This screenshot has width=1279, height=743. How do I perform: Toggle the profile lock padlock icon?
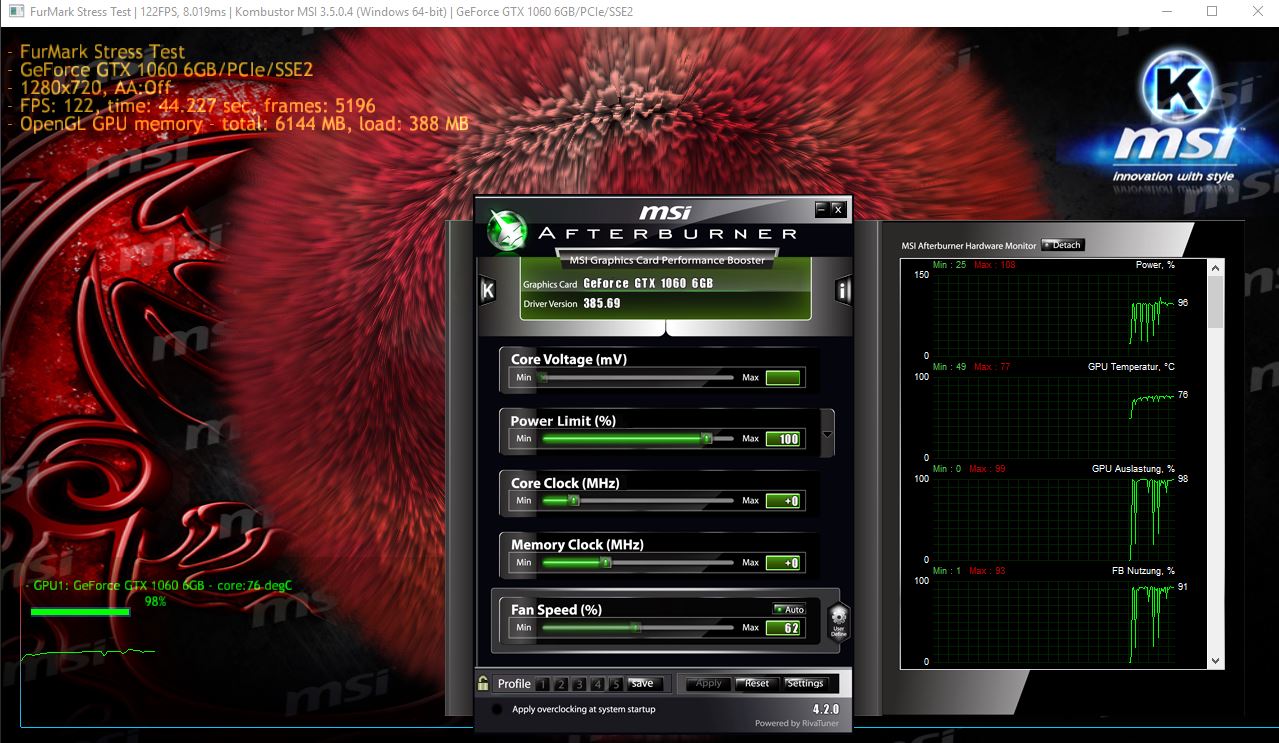click(483, 683)
